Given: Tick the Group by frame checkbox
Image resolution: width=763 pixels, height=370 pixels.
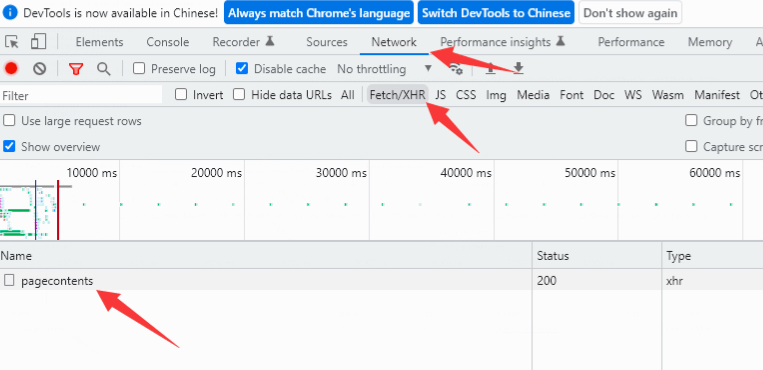Looking at the screenshot, I should coord(691,120).
